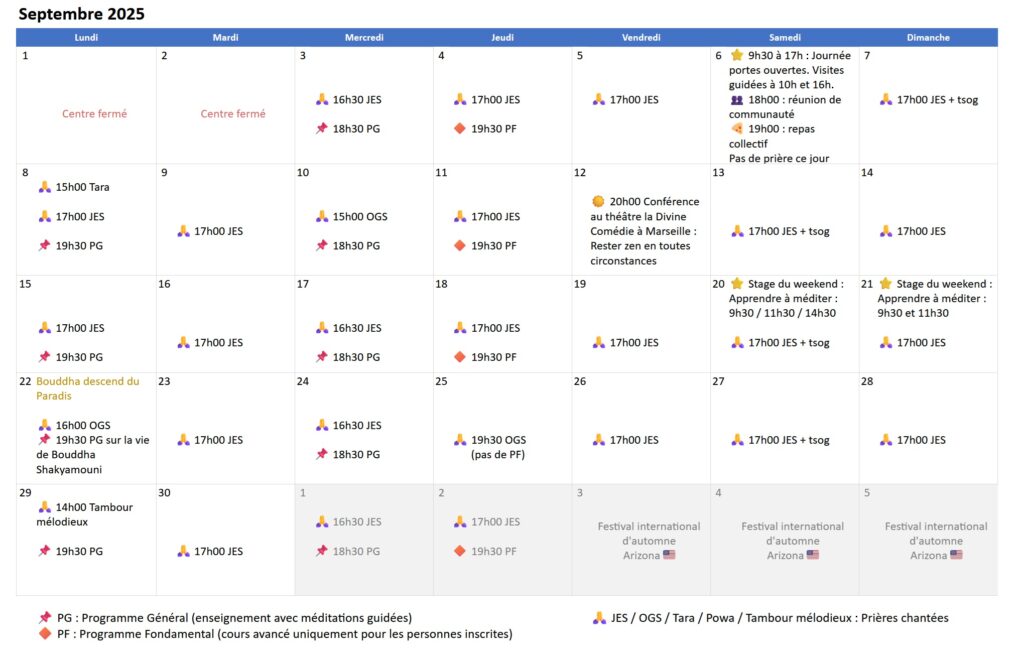Click '17h00 JES' on Sunday 14
Image resolution: width=1024 pixels, height=653 pixels.
[921, 231]
